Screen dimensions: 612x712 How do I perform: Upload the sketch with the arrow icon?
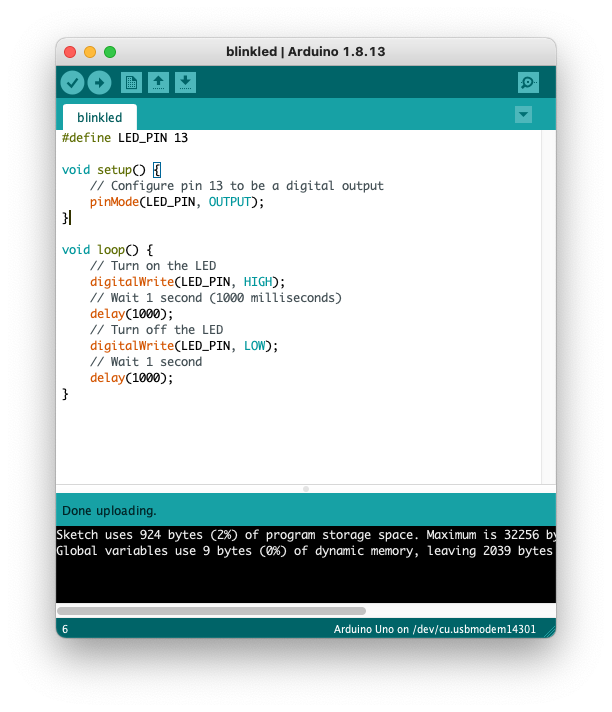[99, 83]
